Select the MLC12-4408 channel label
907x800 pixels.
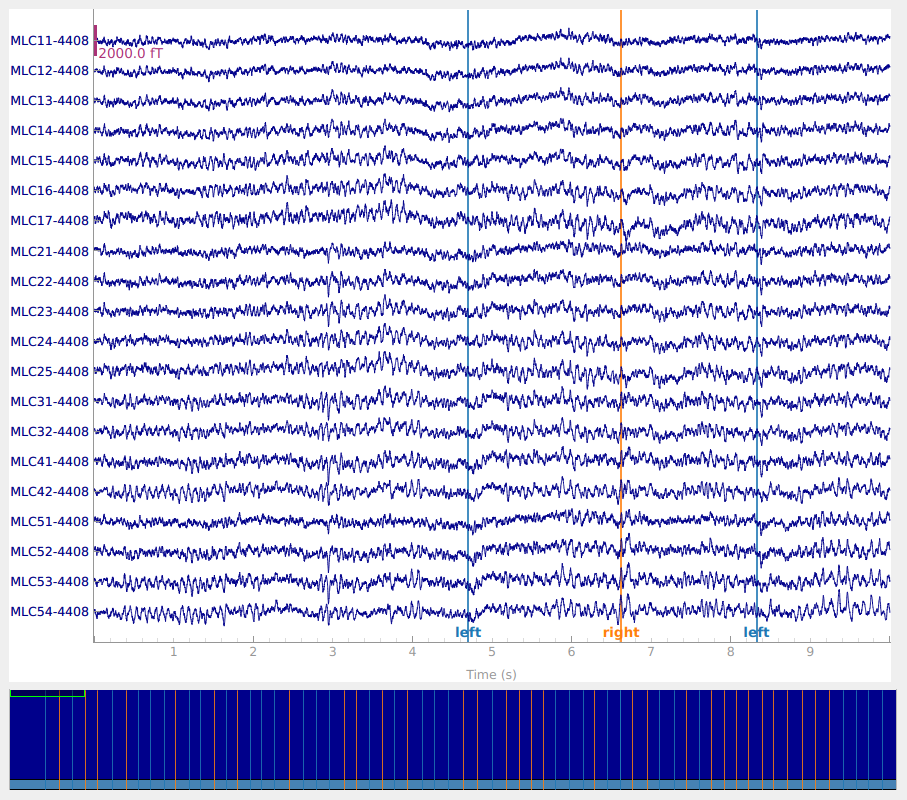click(x=50, y=71)
